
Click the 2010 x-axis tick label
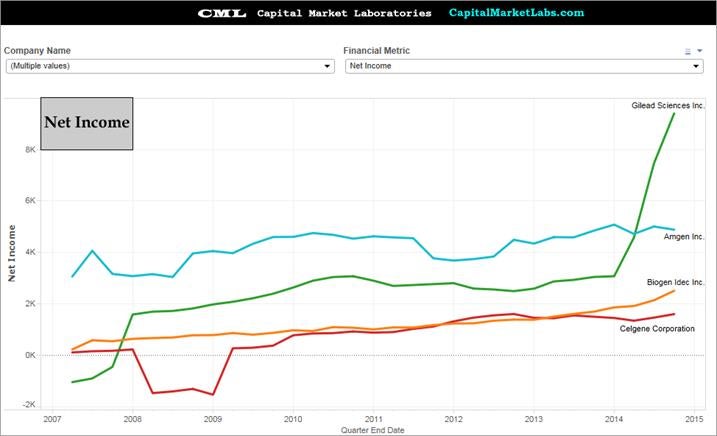[x=293, y=419]
